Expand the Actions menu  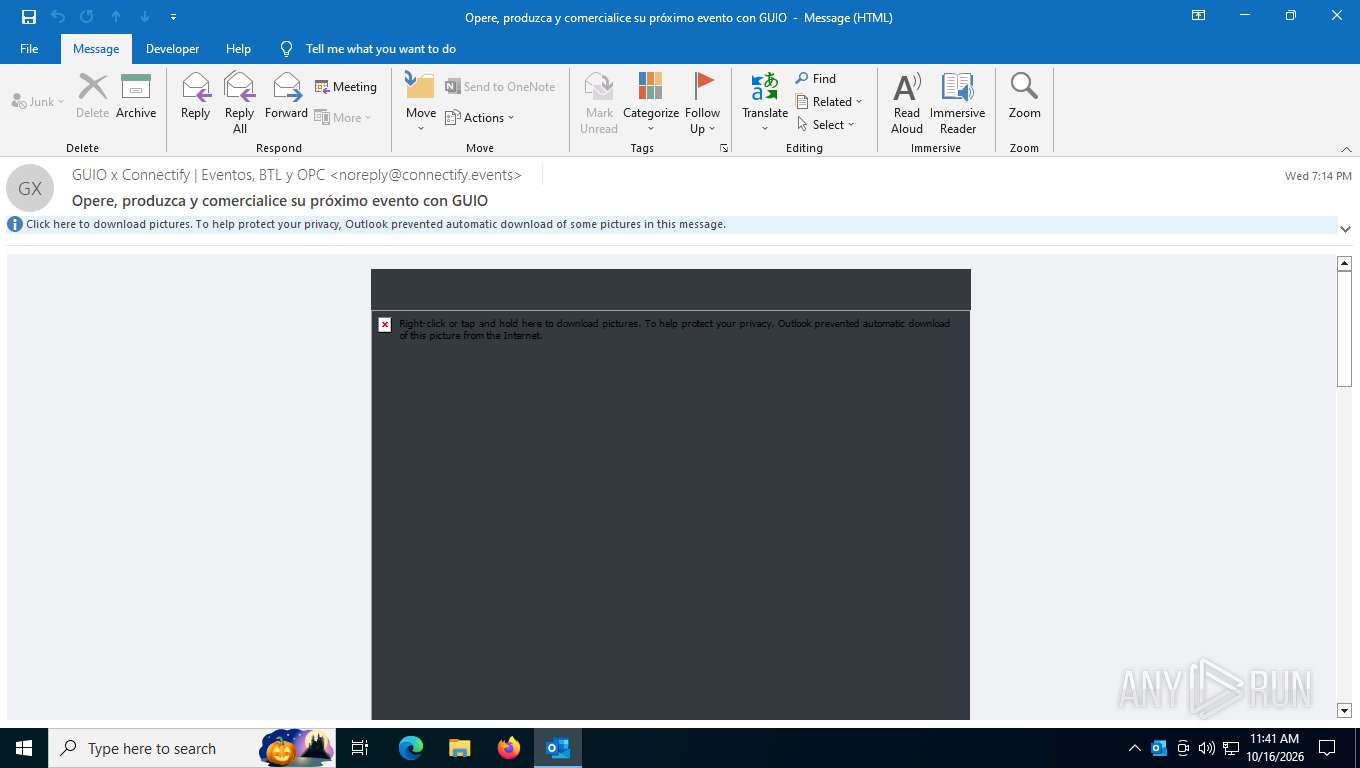tap(480, 117)
